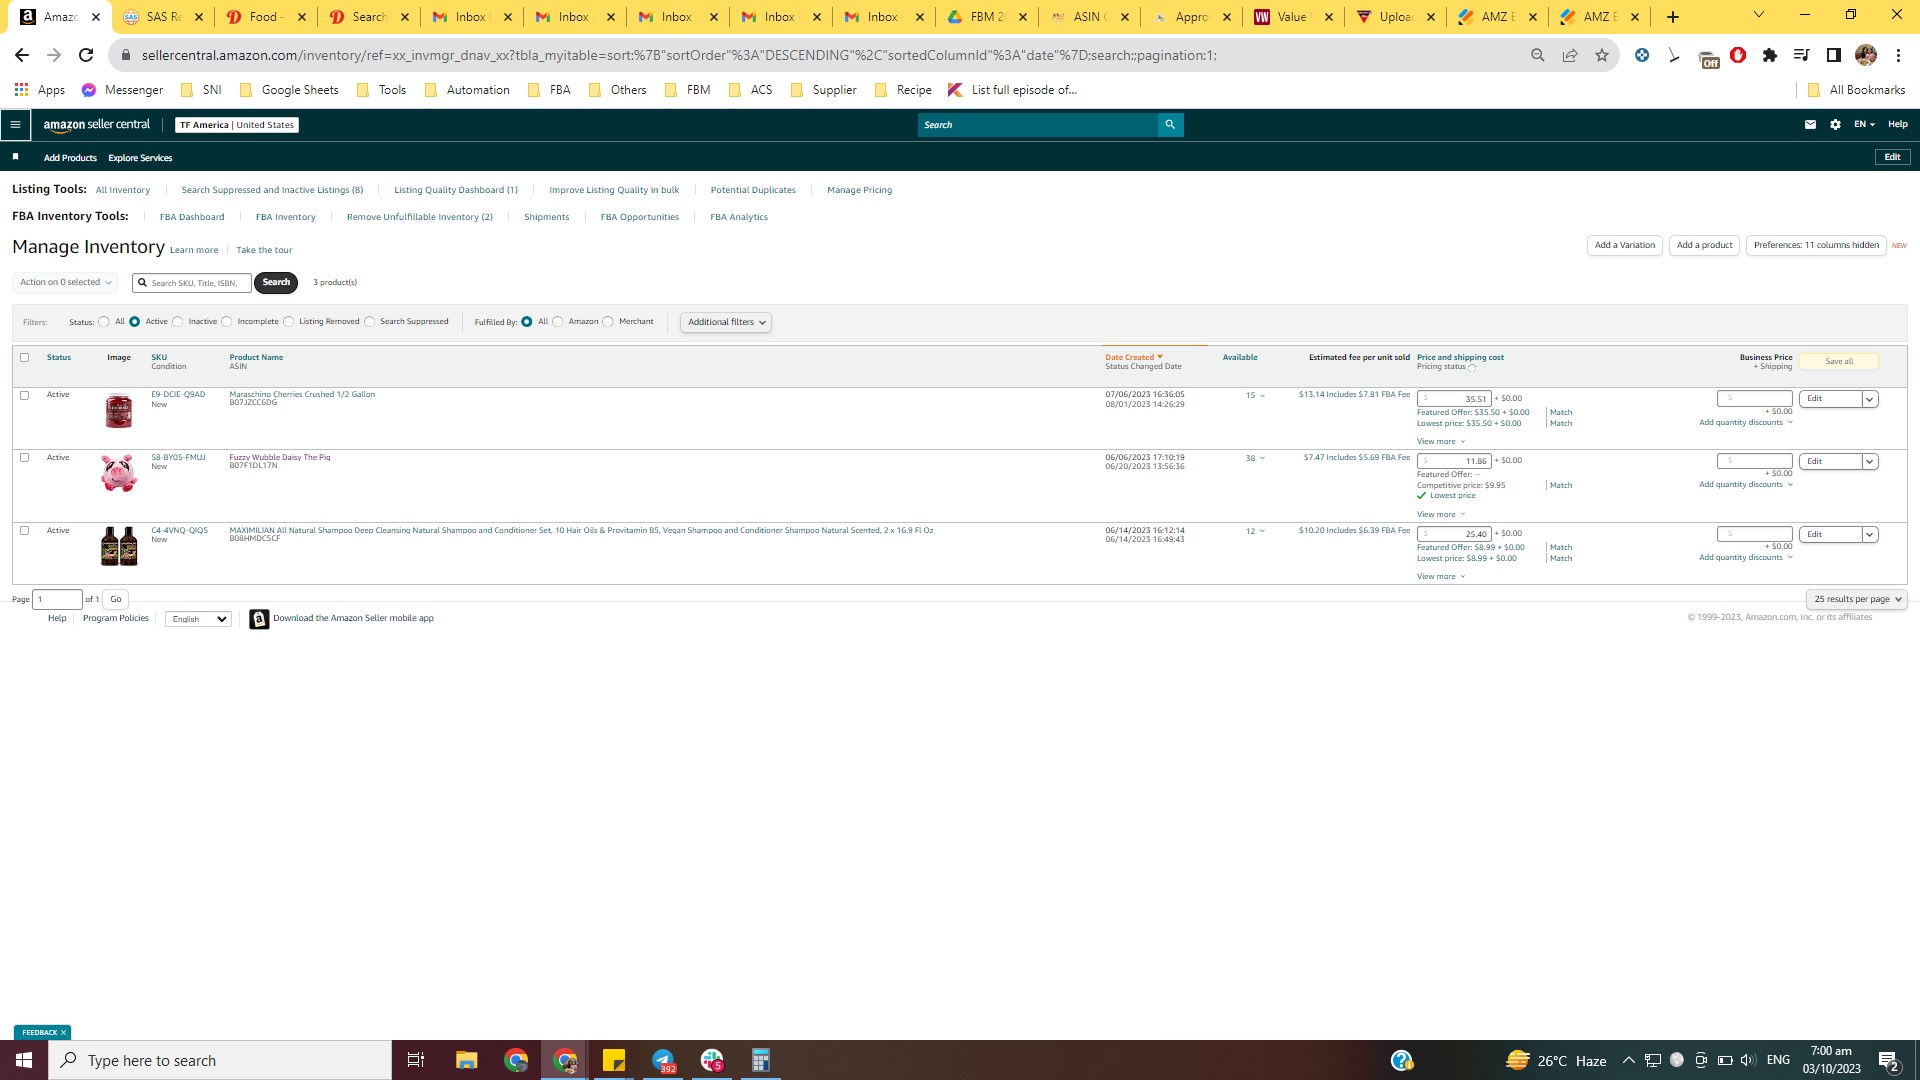Open the Edit dropdown arrow for Maraschino Cherries
This screenshot has height=1080, width=1920.
pyautogui.click(x=1869, y=399)
